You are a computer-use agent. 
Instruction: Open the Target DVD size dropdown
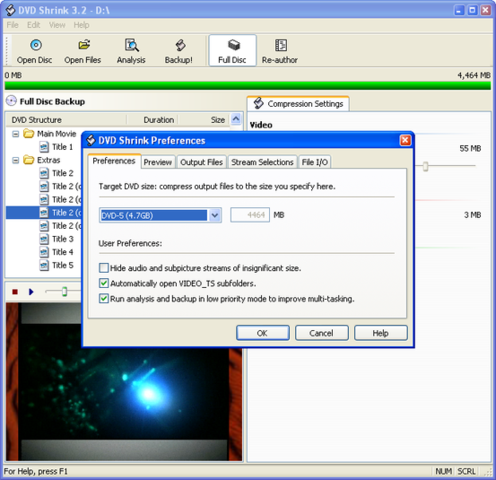[x=215, y=215]
